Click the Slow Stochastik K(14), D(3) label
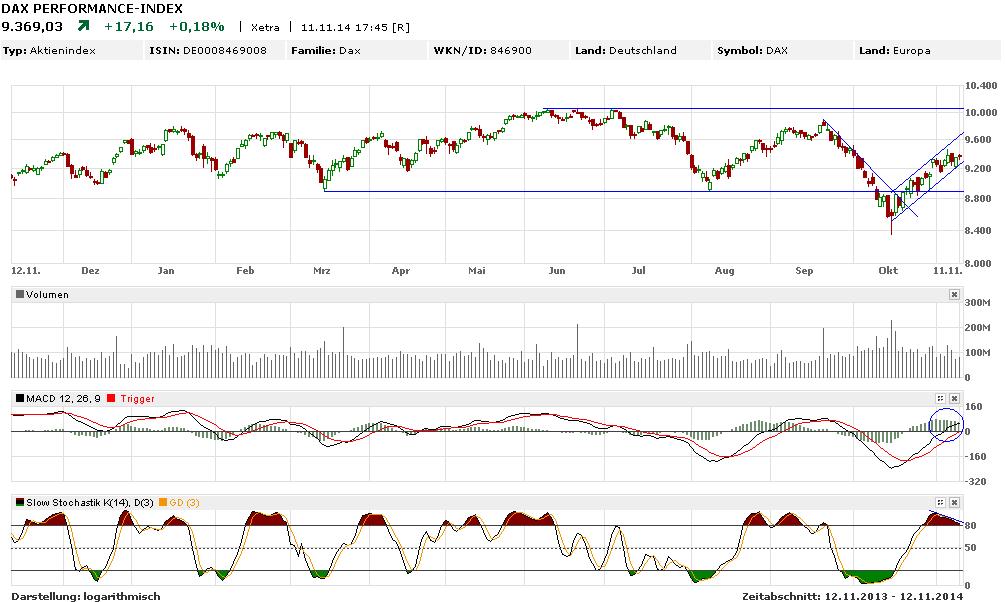 click(90, 503)
